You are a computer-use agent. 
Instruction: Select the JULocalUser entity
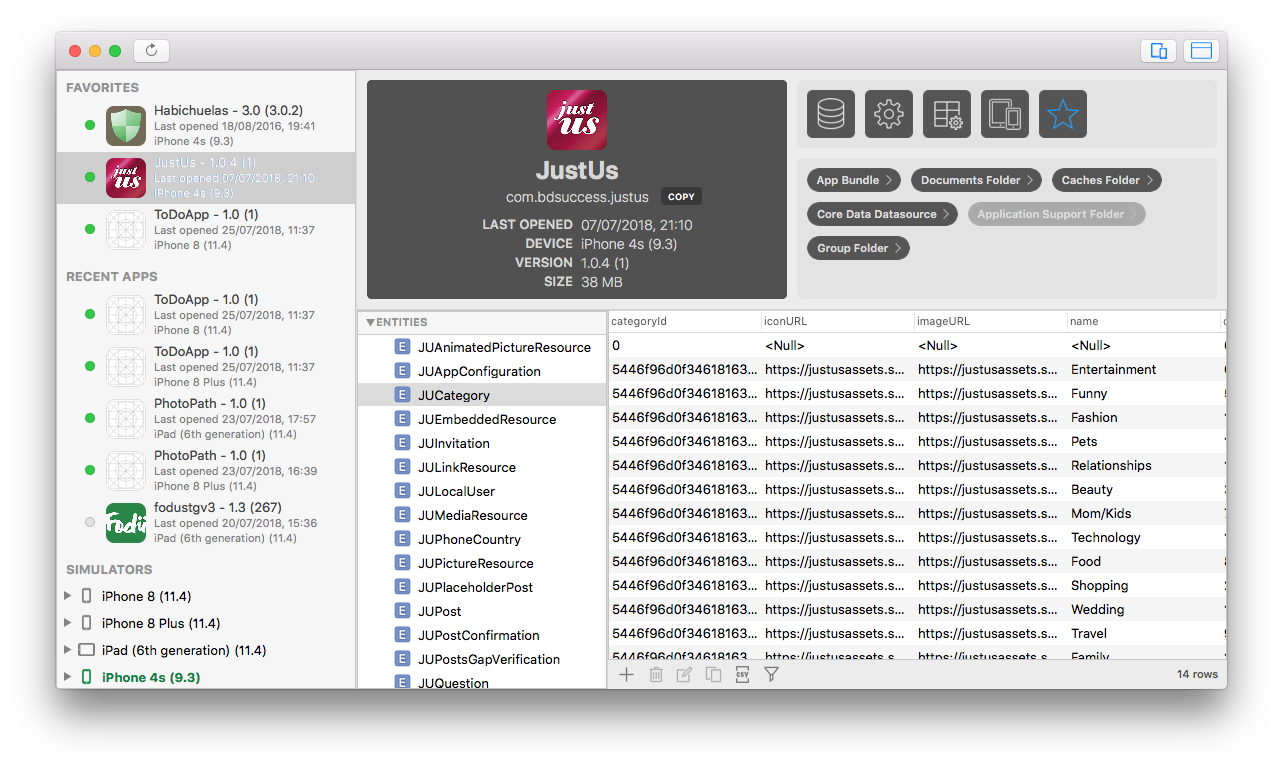(456, 491)
